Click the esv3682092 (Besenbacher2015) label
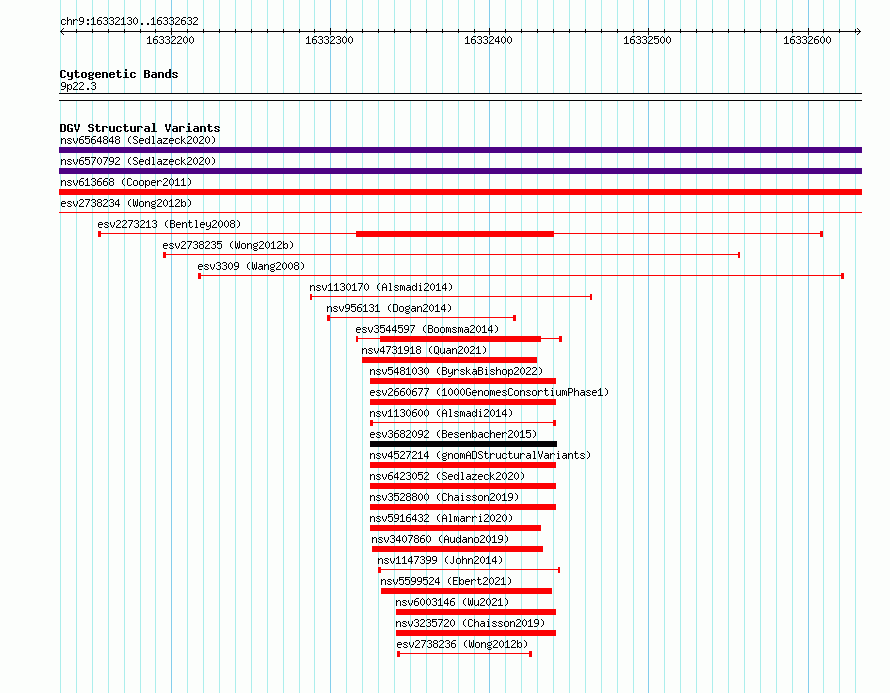This screenshot has height=693, width=890. point(453,434)
